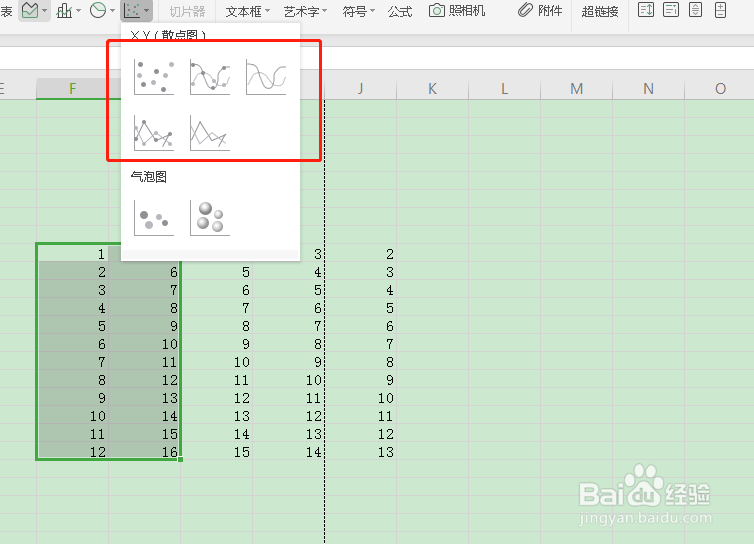Click the third icon after 超链接
The height and width of the screenshot is (544, 754).
(x=695, y=10)
